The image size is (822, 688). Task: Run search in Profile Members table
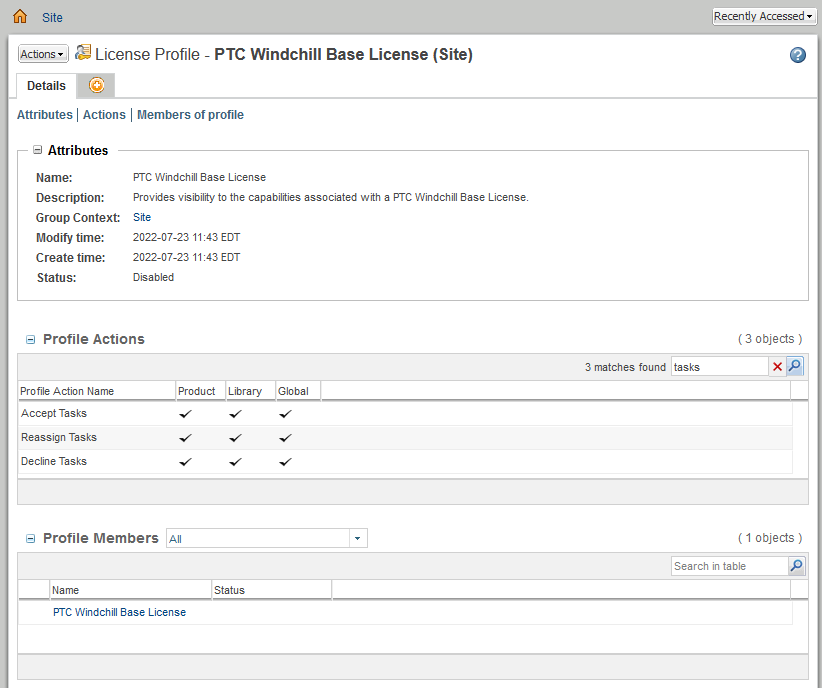797,565
